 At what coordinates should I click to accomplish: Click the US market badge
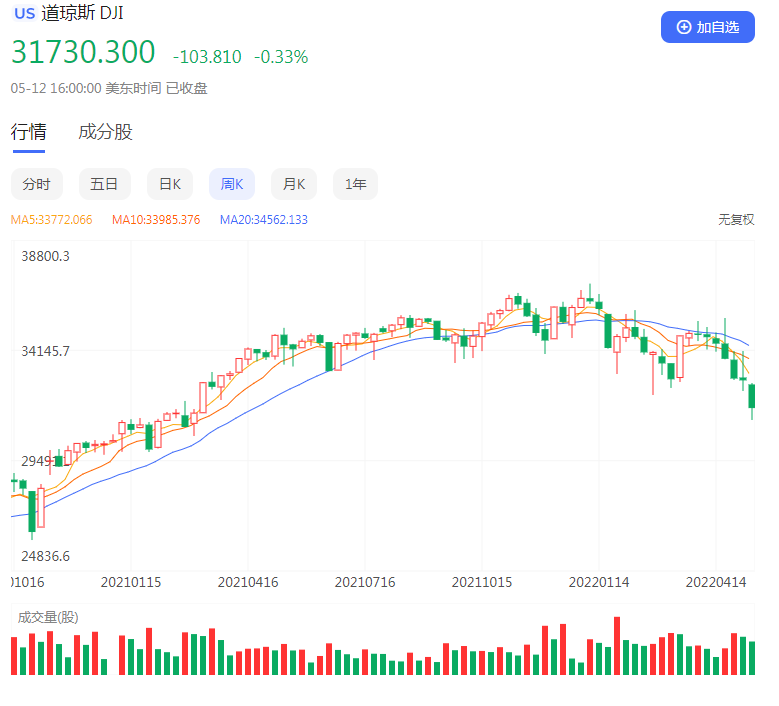click(x=24, y=13)
